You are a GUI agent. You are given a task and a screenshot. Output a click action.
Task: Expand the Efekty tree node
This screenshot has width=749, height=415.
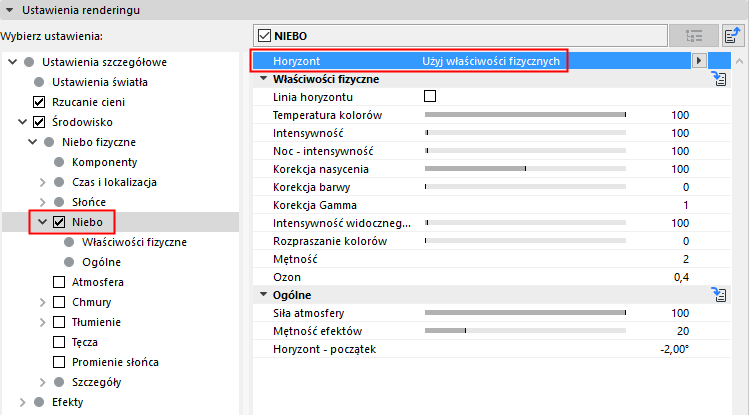click(22, 403)
